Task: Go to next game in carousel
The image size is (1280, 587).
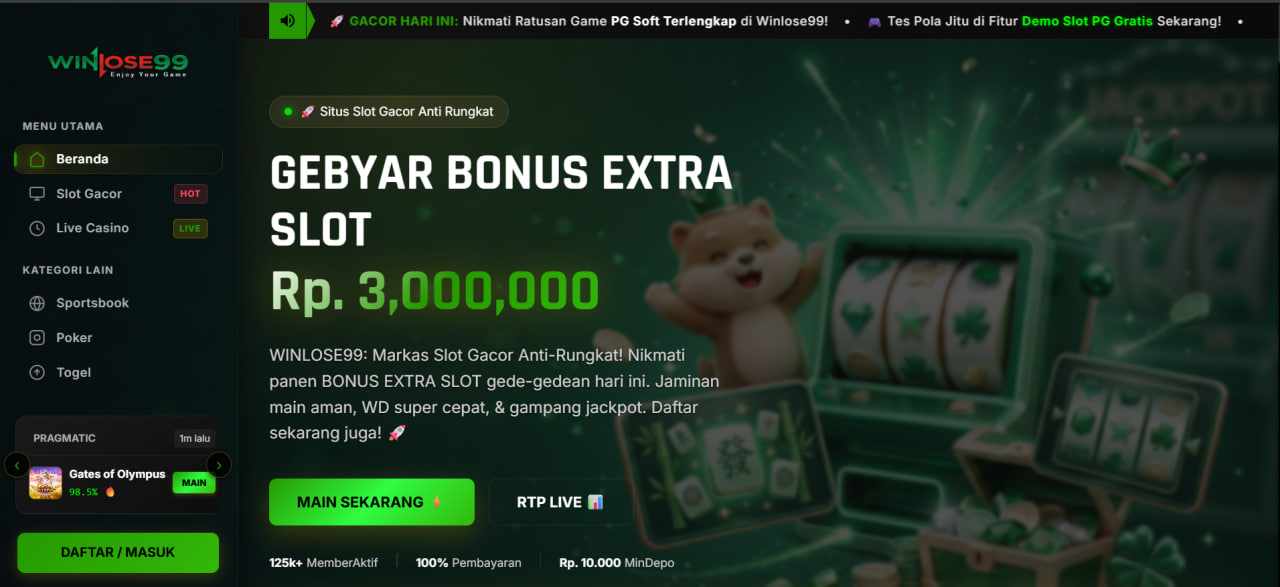Action: pyautogui.click(x=219, y=465)
